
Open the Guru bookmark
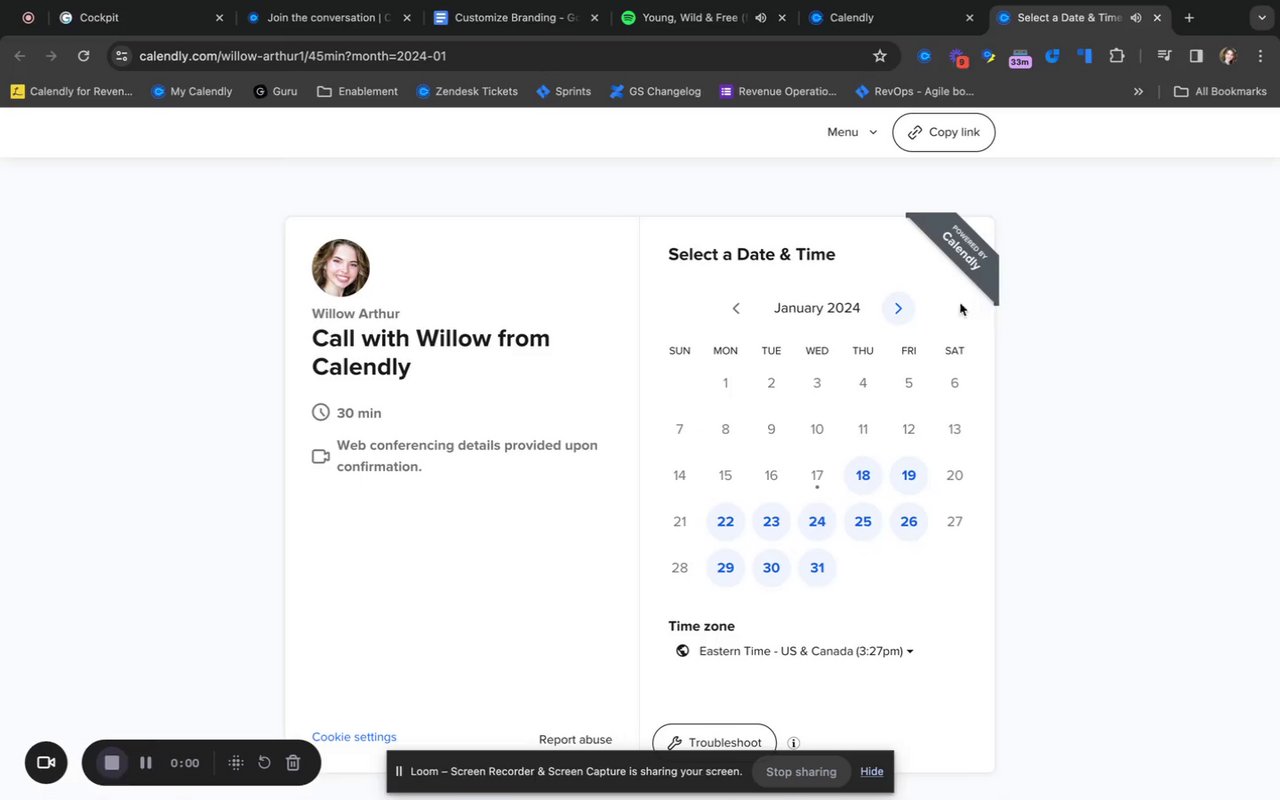275,91
